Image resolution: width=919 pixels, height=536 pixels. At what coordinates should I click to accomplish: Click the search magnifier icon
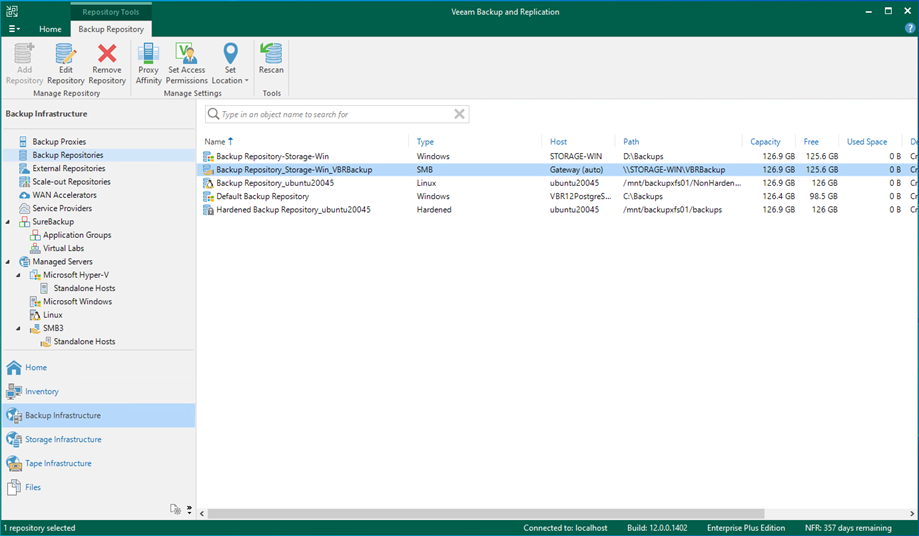tap(213, 114)
